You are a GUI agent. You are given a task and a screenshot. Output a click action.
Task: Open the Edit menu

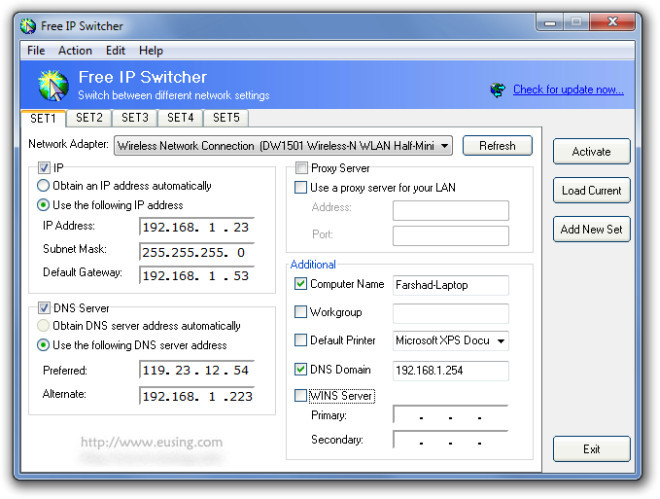(115, 50)
